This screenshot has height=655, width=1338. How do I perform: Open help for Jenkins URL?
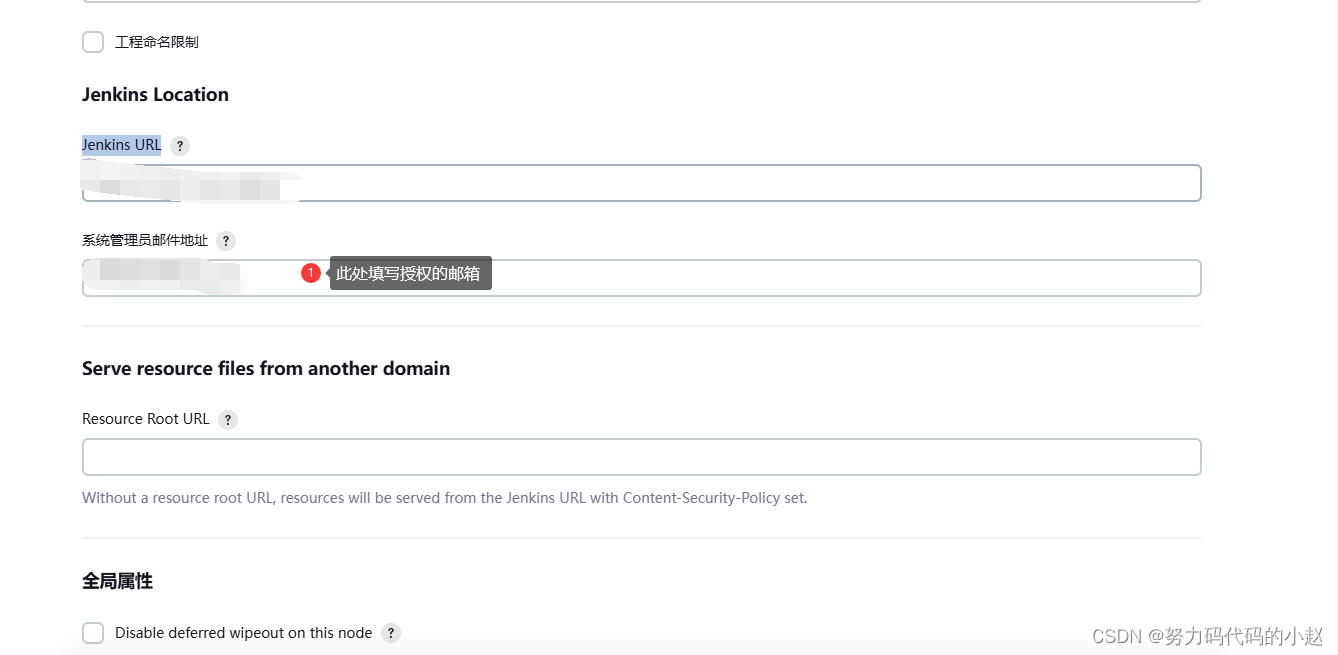[180, 146]
